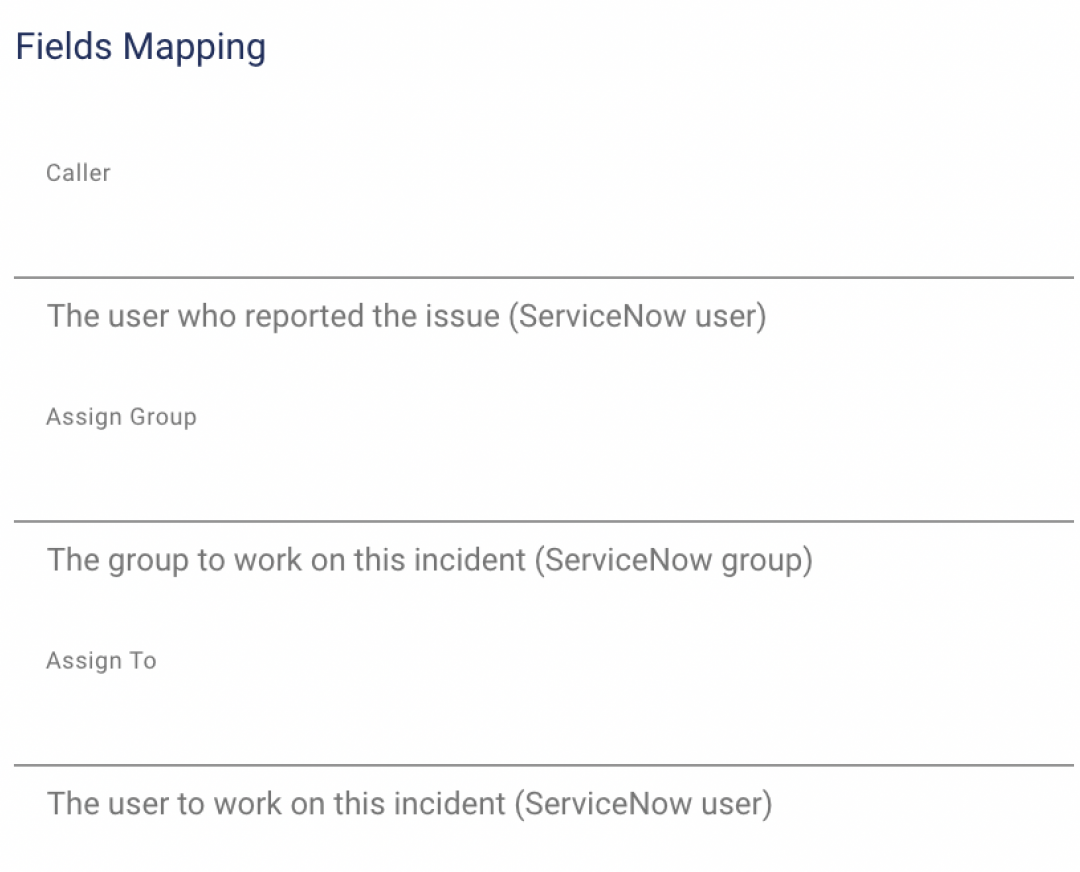The width and height of the screenshot is (1080, 872).
Task: Click "The user who reported the issue" hint
Action: coord(273,316)
